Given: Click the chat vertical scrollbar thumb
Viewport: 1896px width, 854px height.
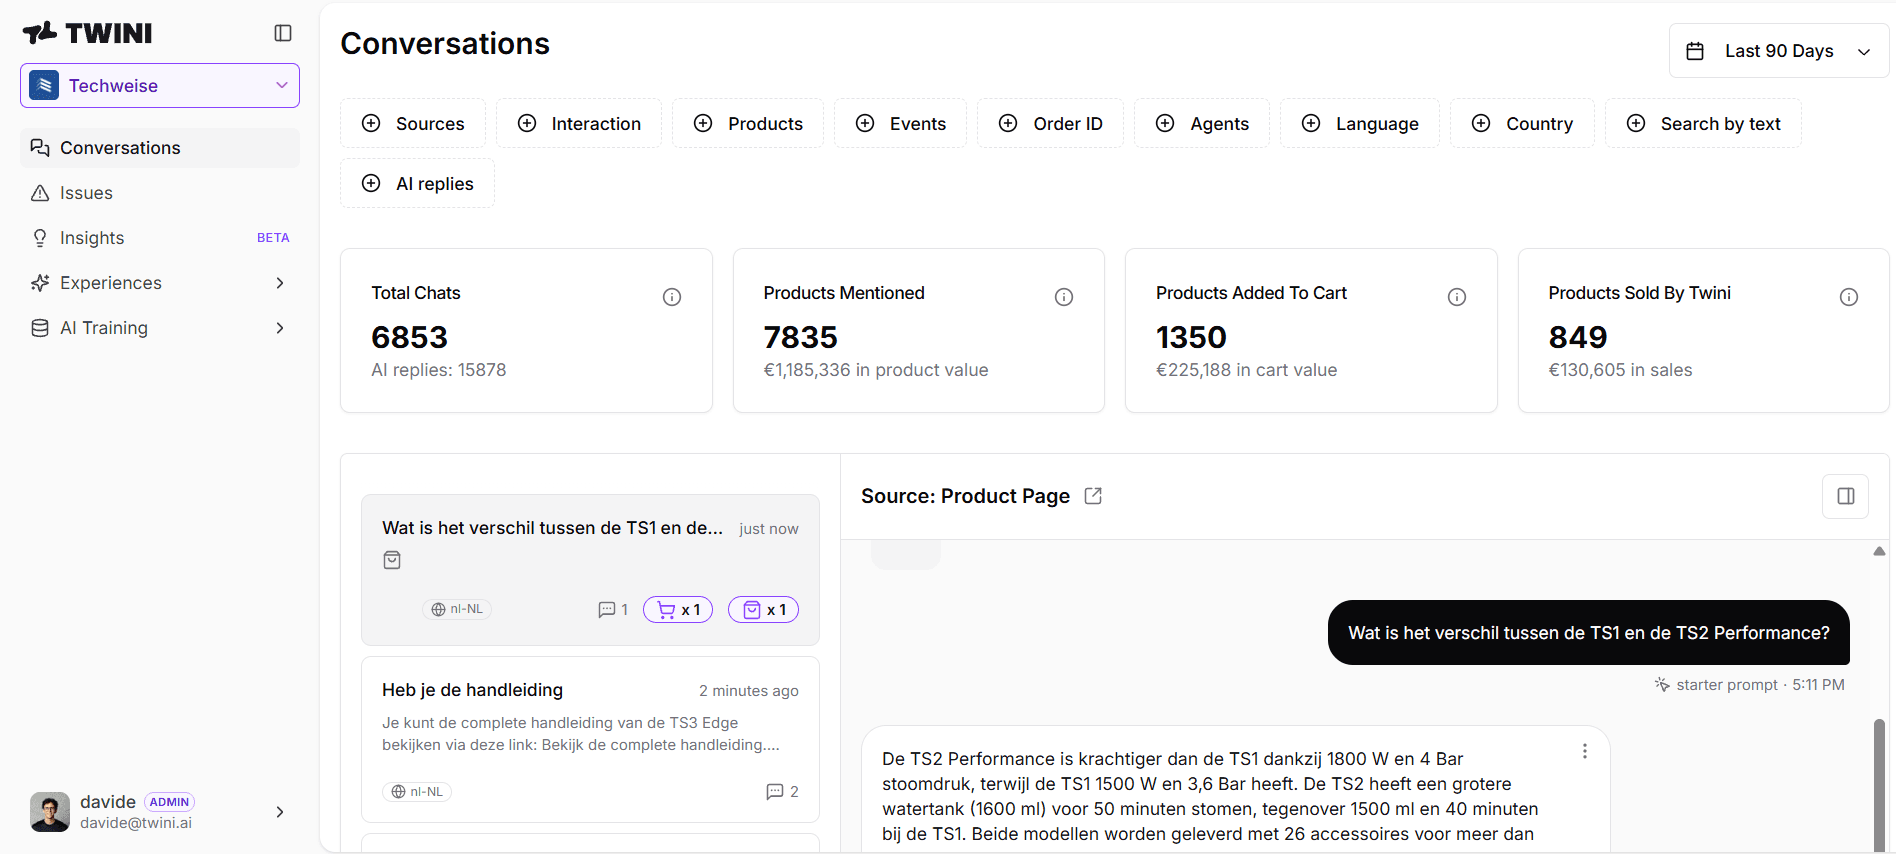Looking at the screenshot, I should click(x=1880, y=785).
